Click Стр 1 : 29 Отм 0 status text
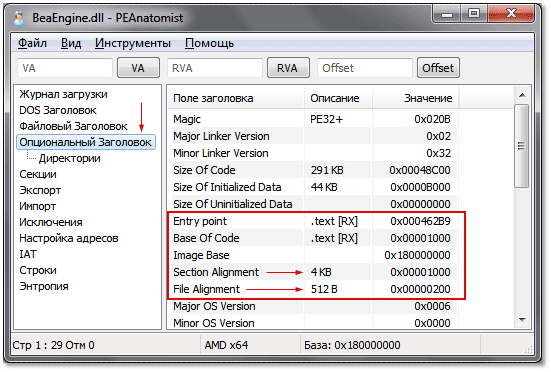551x372 pixels. [53, 345]
